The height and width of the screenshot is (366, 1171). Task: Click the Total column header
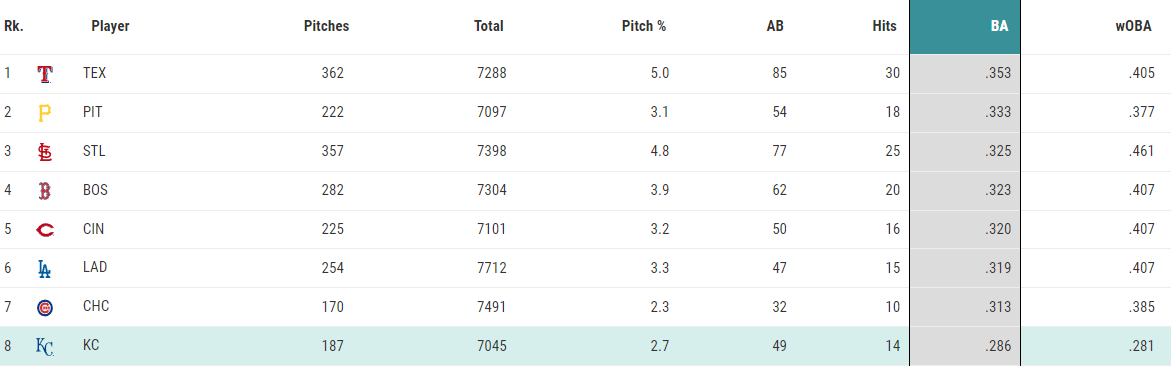pos(488,26)
